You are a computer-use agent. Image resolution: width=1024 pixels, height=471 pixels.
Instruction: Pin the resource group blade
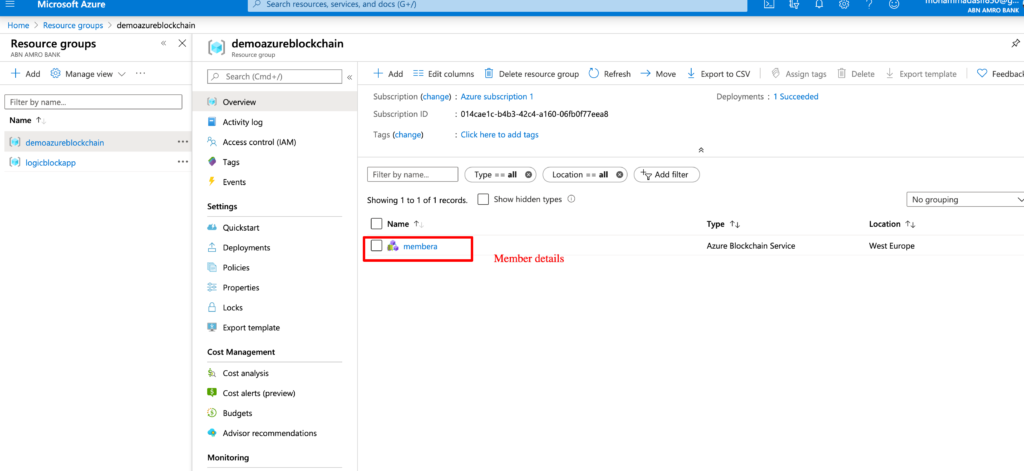coord(1015,44)
